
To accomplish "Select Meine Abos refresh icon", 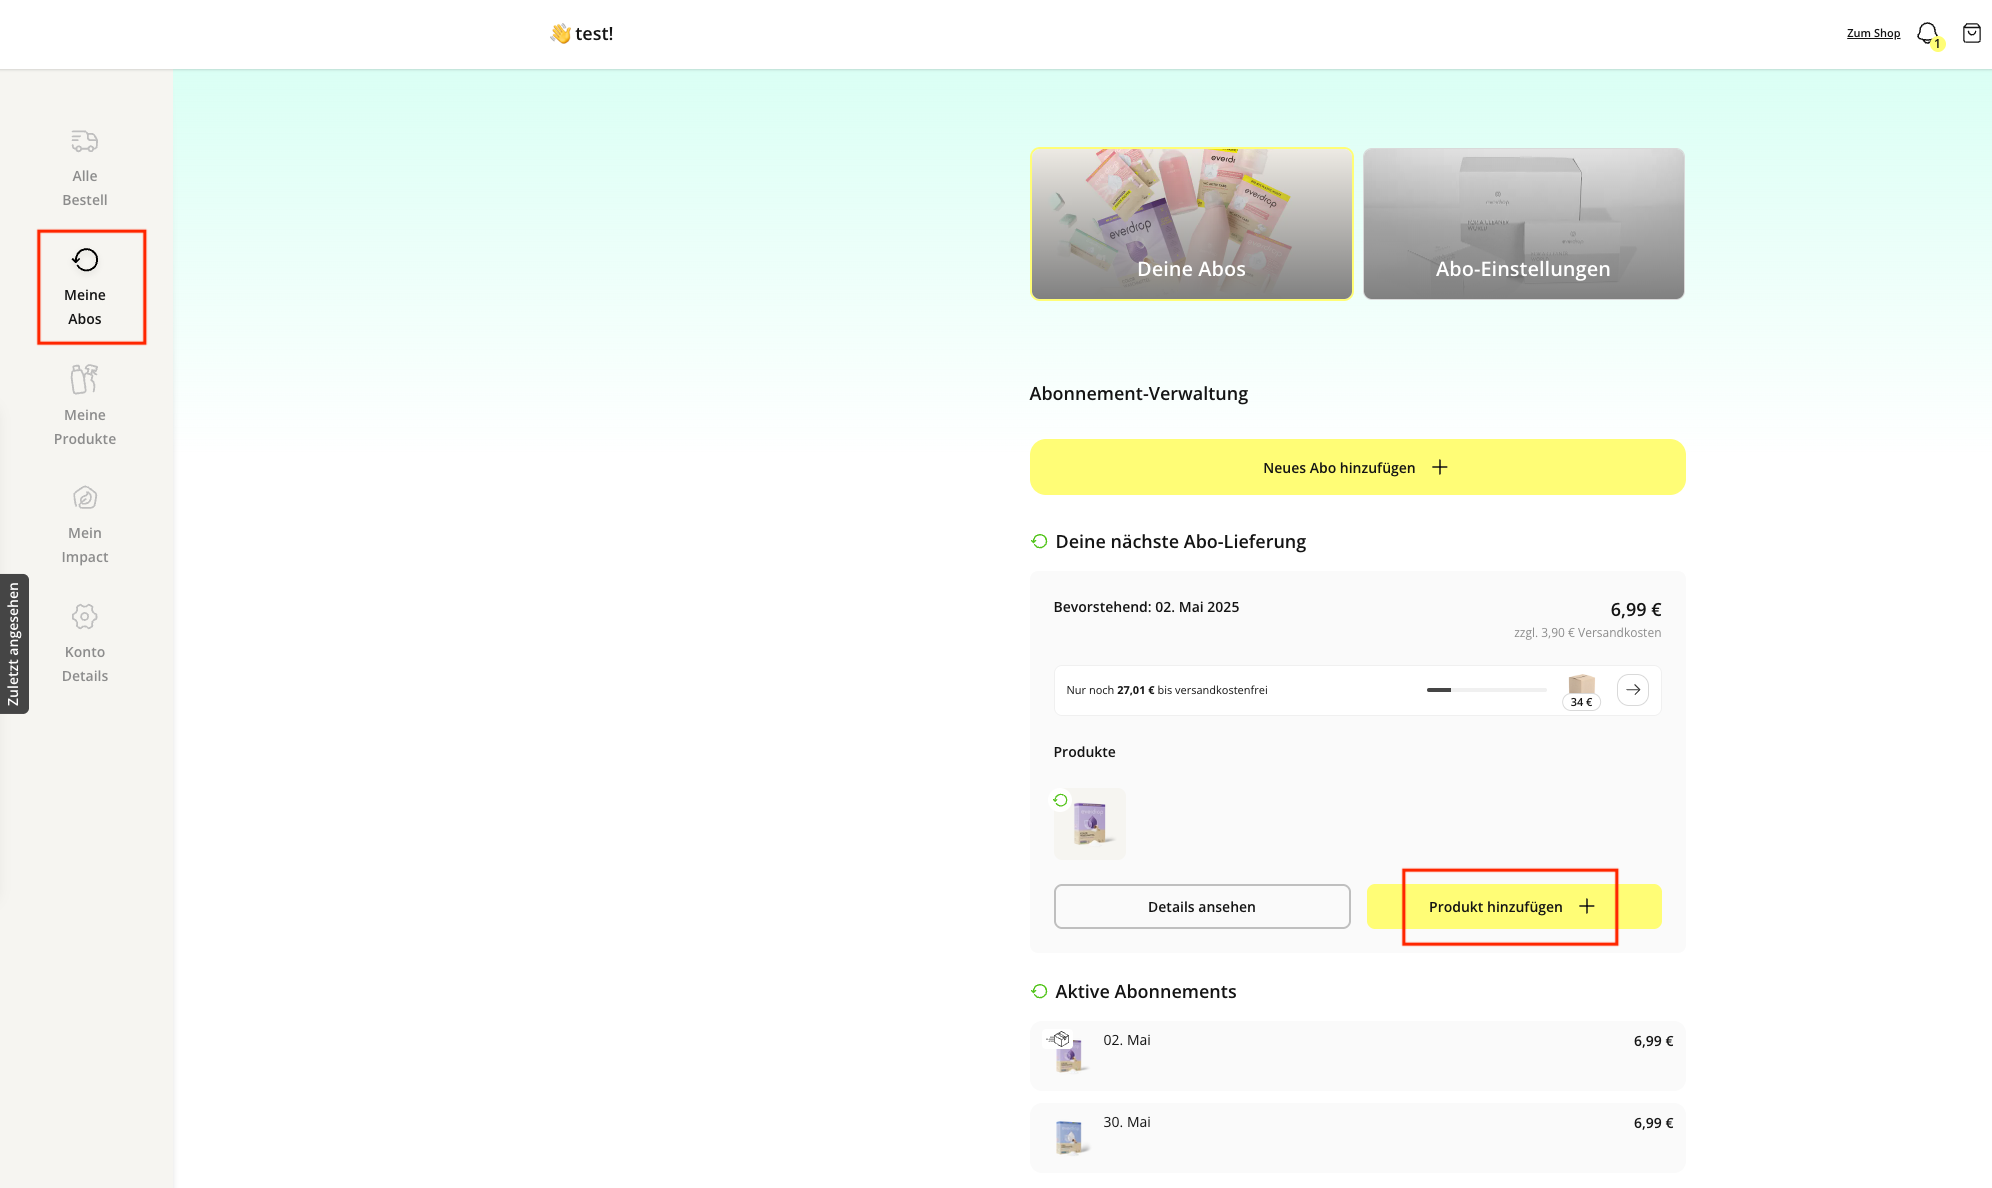I will point(85,260).
